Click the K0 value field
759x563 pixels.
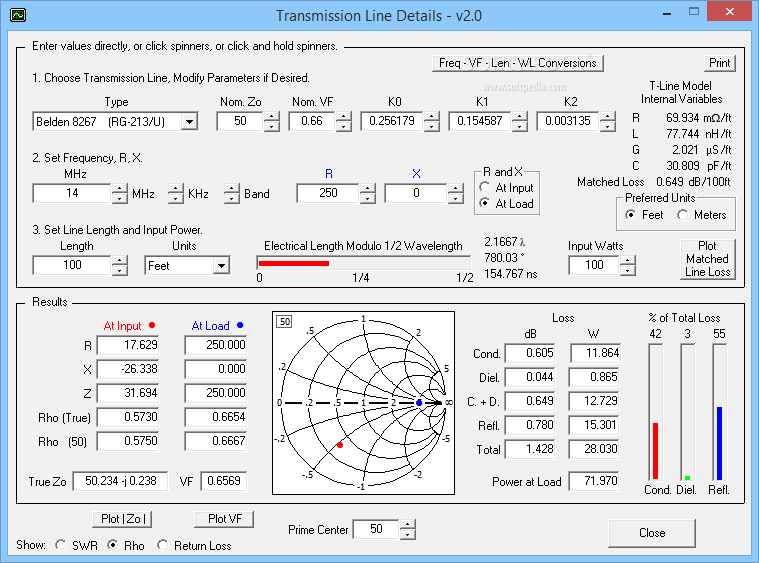pyautogui.click(x=392, y=121)
